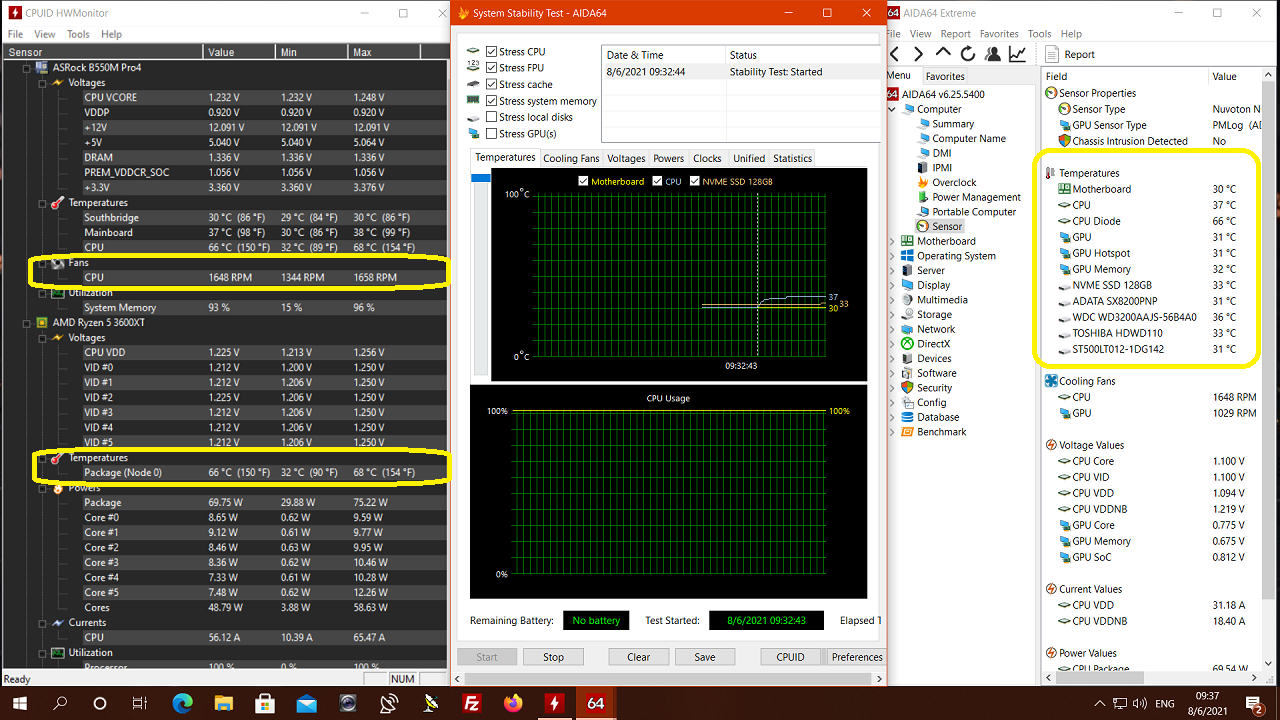1280x720 pixels.
Task: Click the Clear button in Stability Test
Action: pos(638,657)
